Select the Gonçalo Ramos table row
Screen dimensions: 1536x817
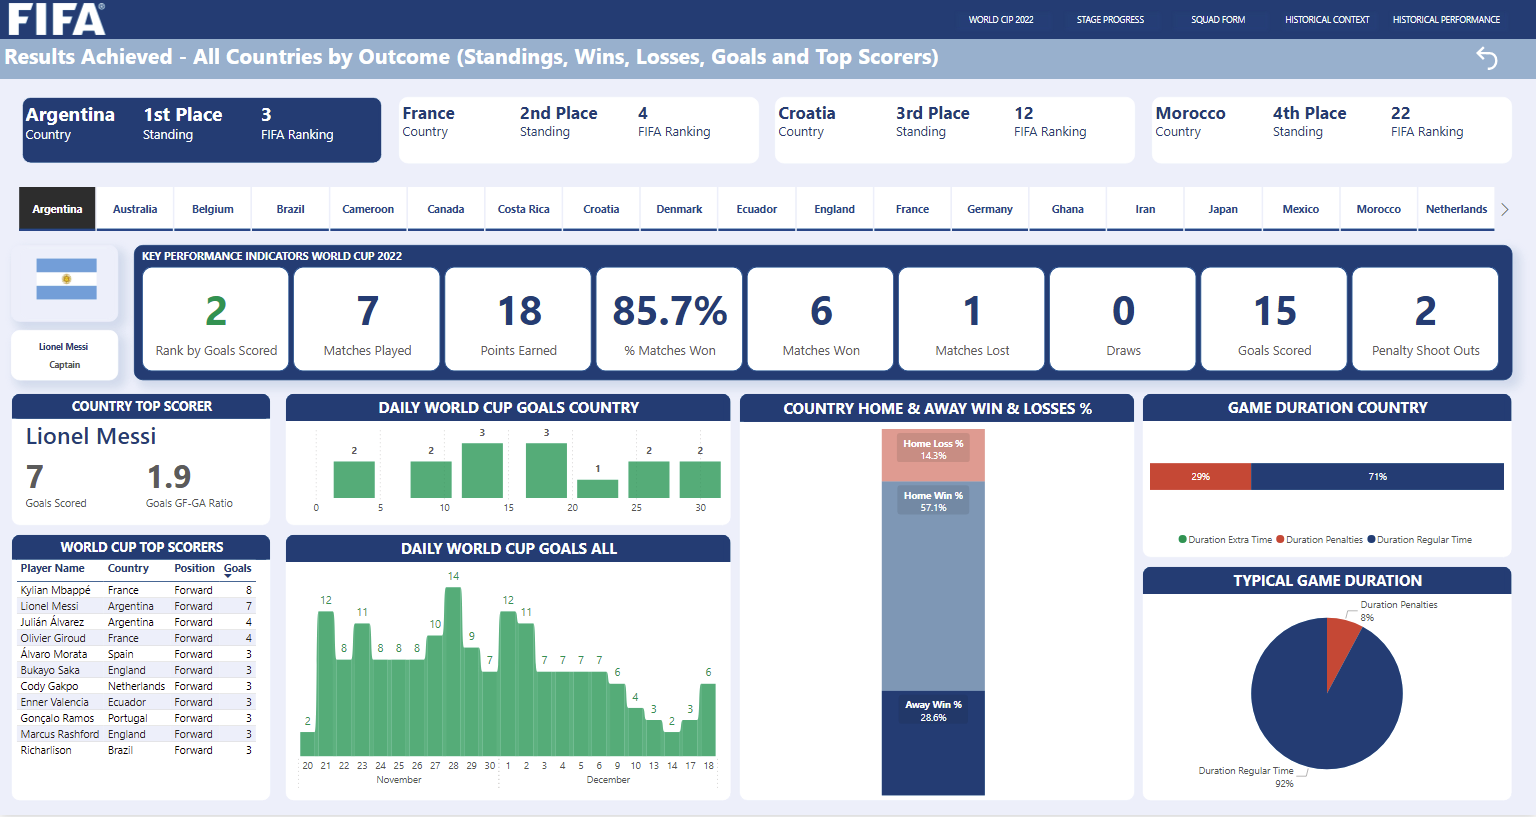coord(137,718)
